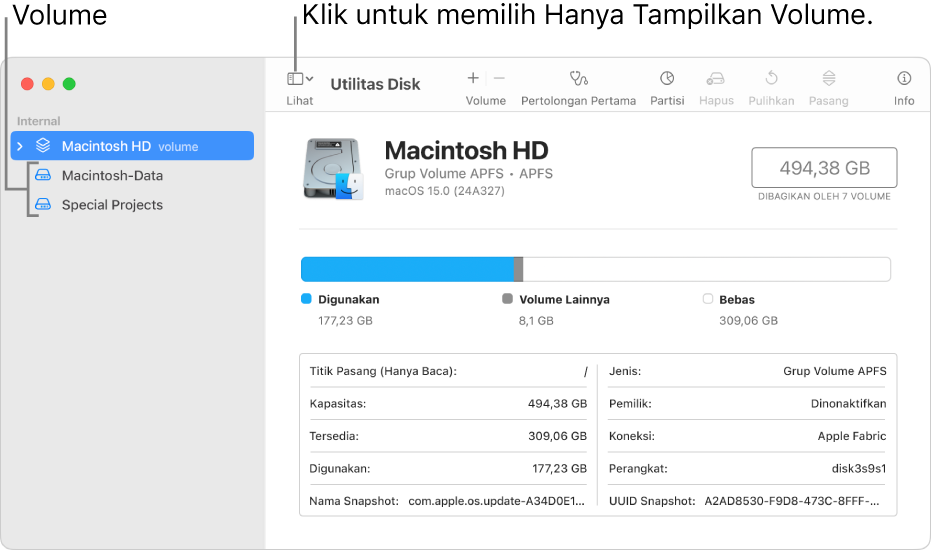
Task: Run Pertolongan Pertama stethoscope tool
Action: (x=578, y=78)
